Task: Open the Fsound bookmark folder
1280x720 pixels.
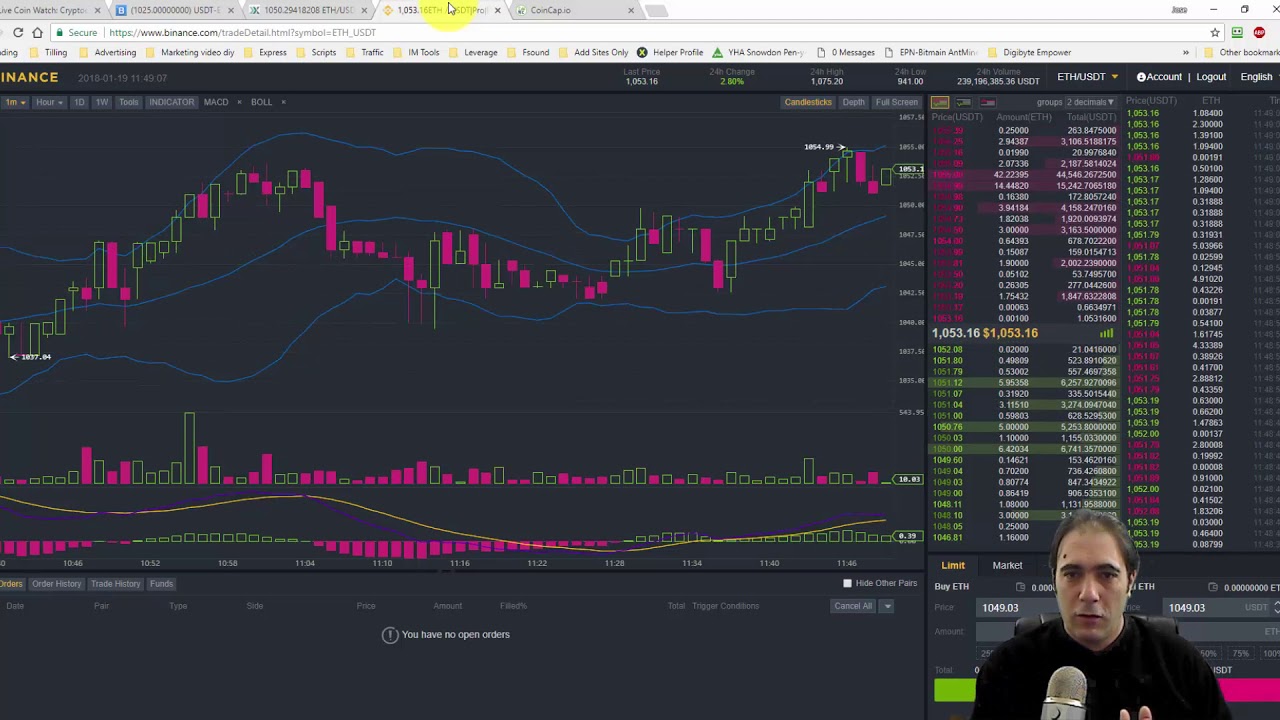Action: [x=528, y=52]
